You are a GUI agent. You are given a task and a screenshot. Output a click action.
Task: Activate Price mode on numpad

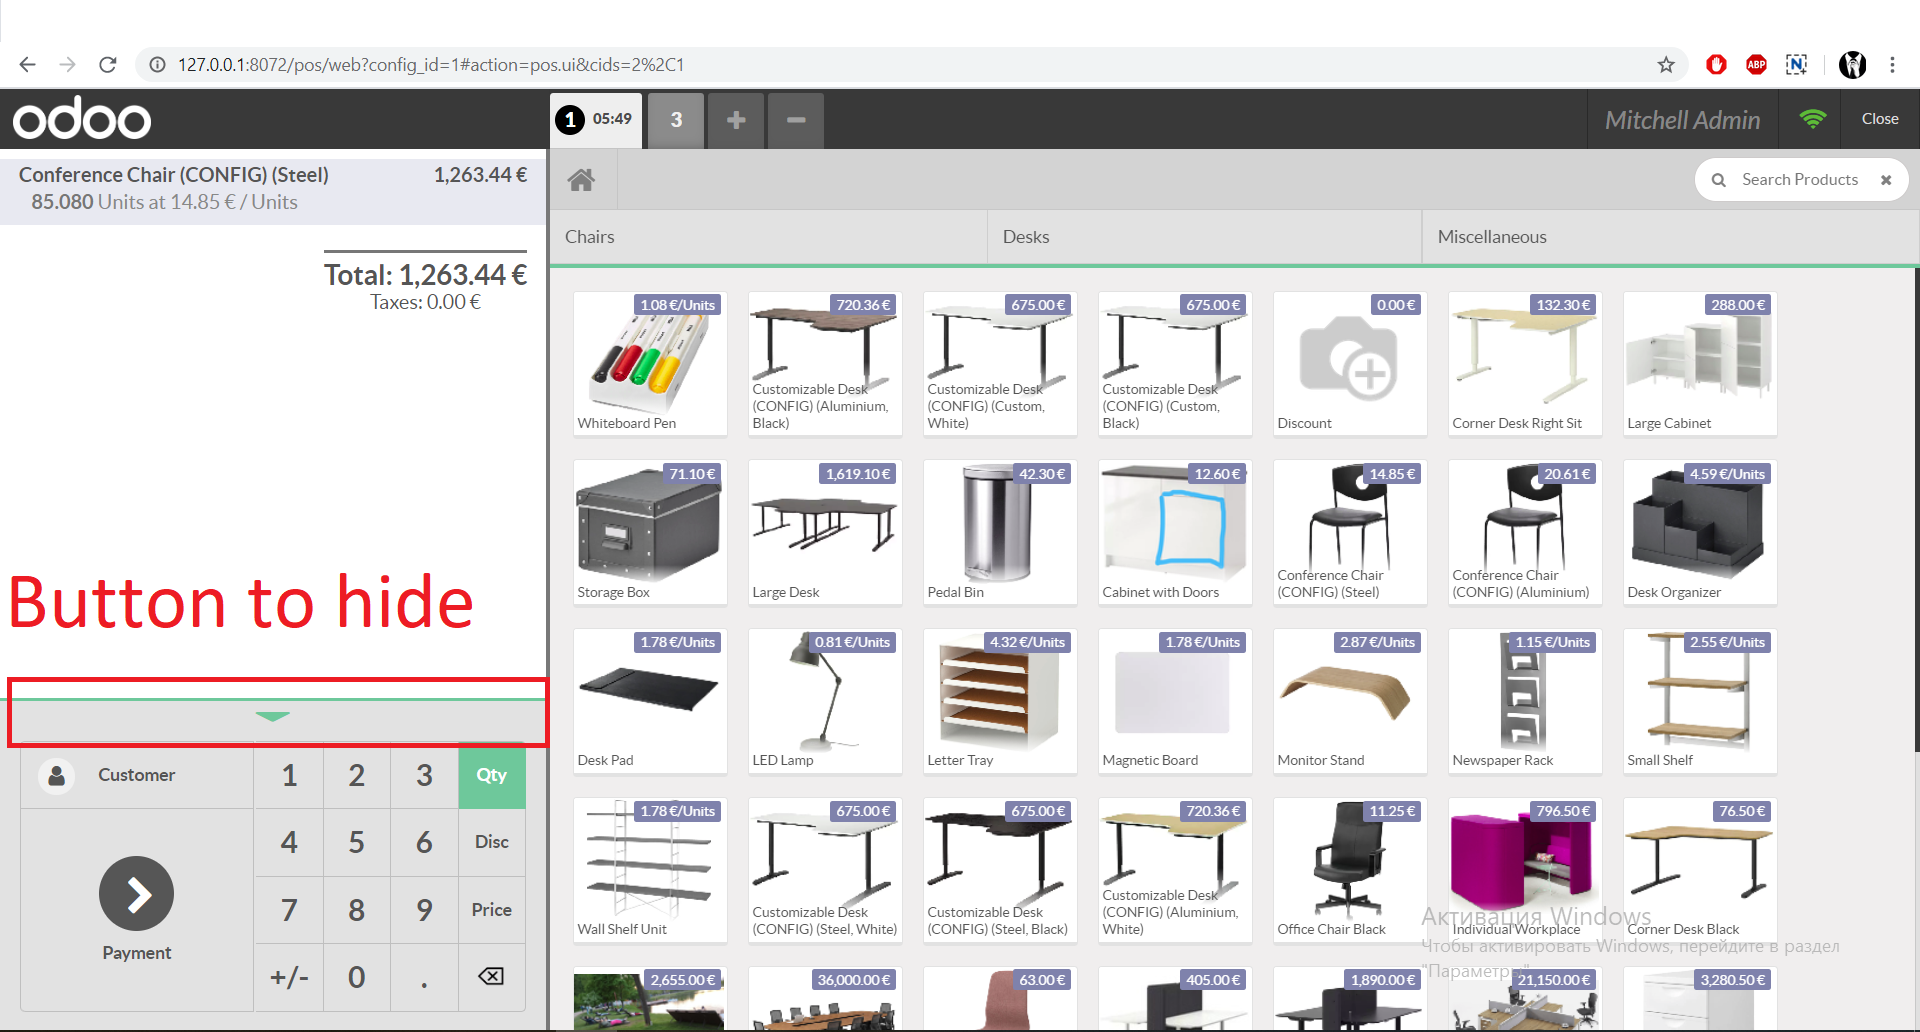coord(491,910)
